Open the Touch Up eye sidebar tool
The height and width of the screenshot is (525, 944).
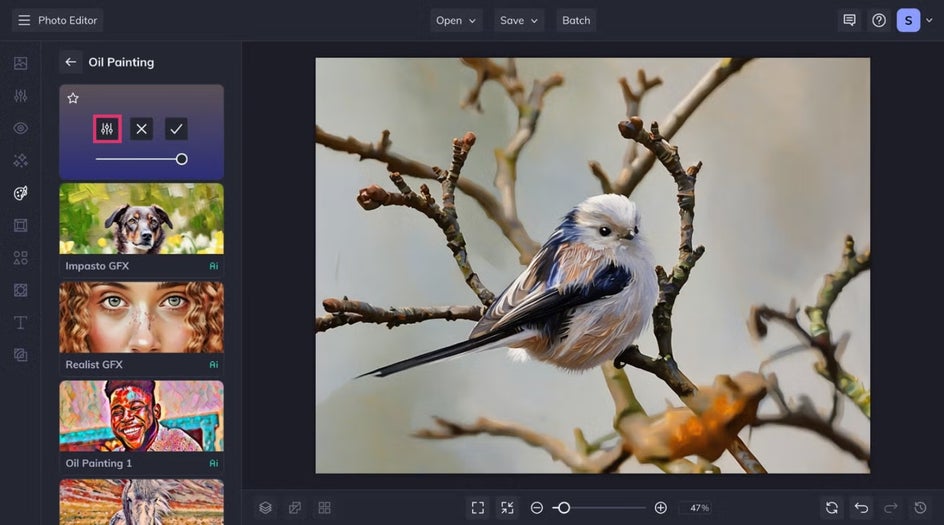(20, 128)
